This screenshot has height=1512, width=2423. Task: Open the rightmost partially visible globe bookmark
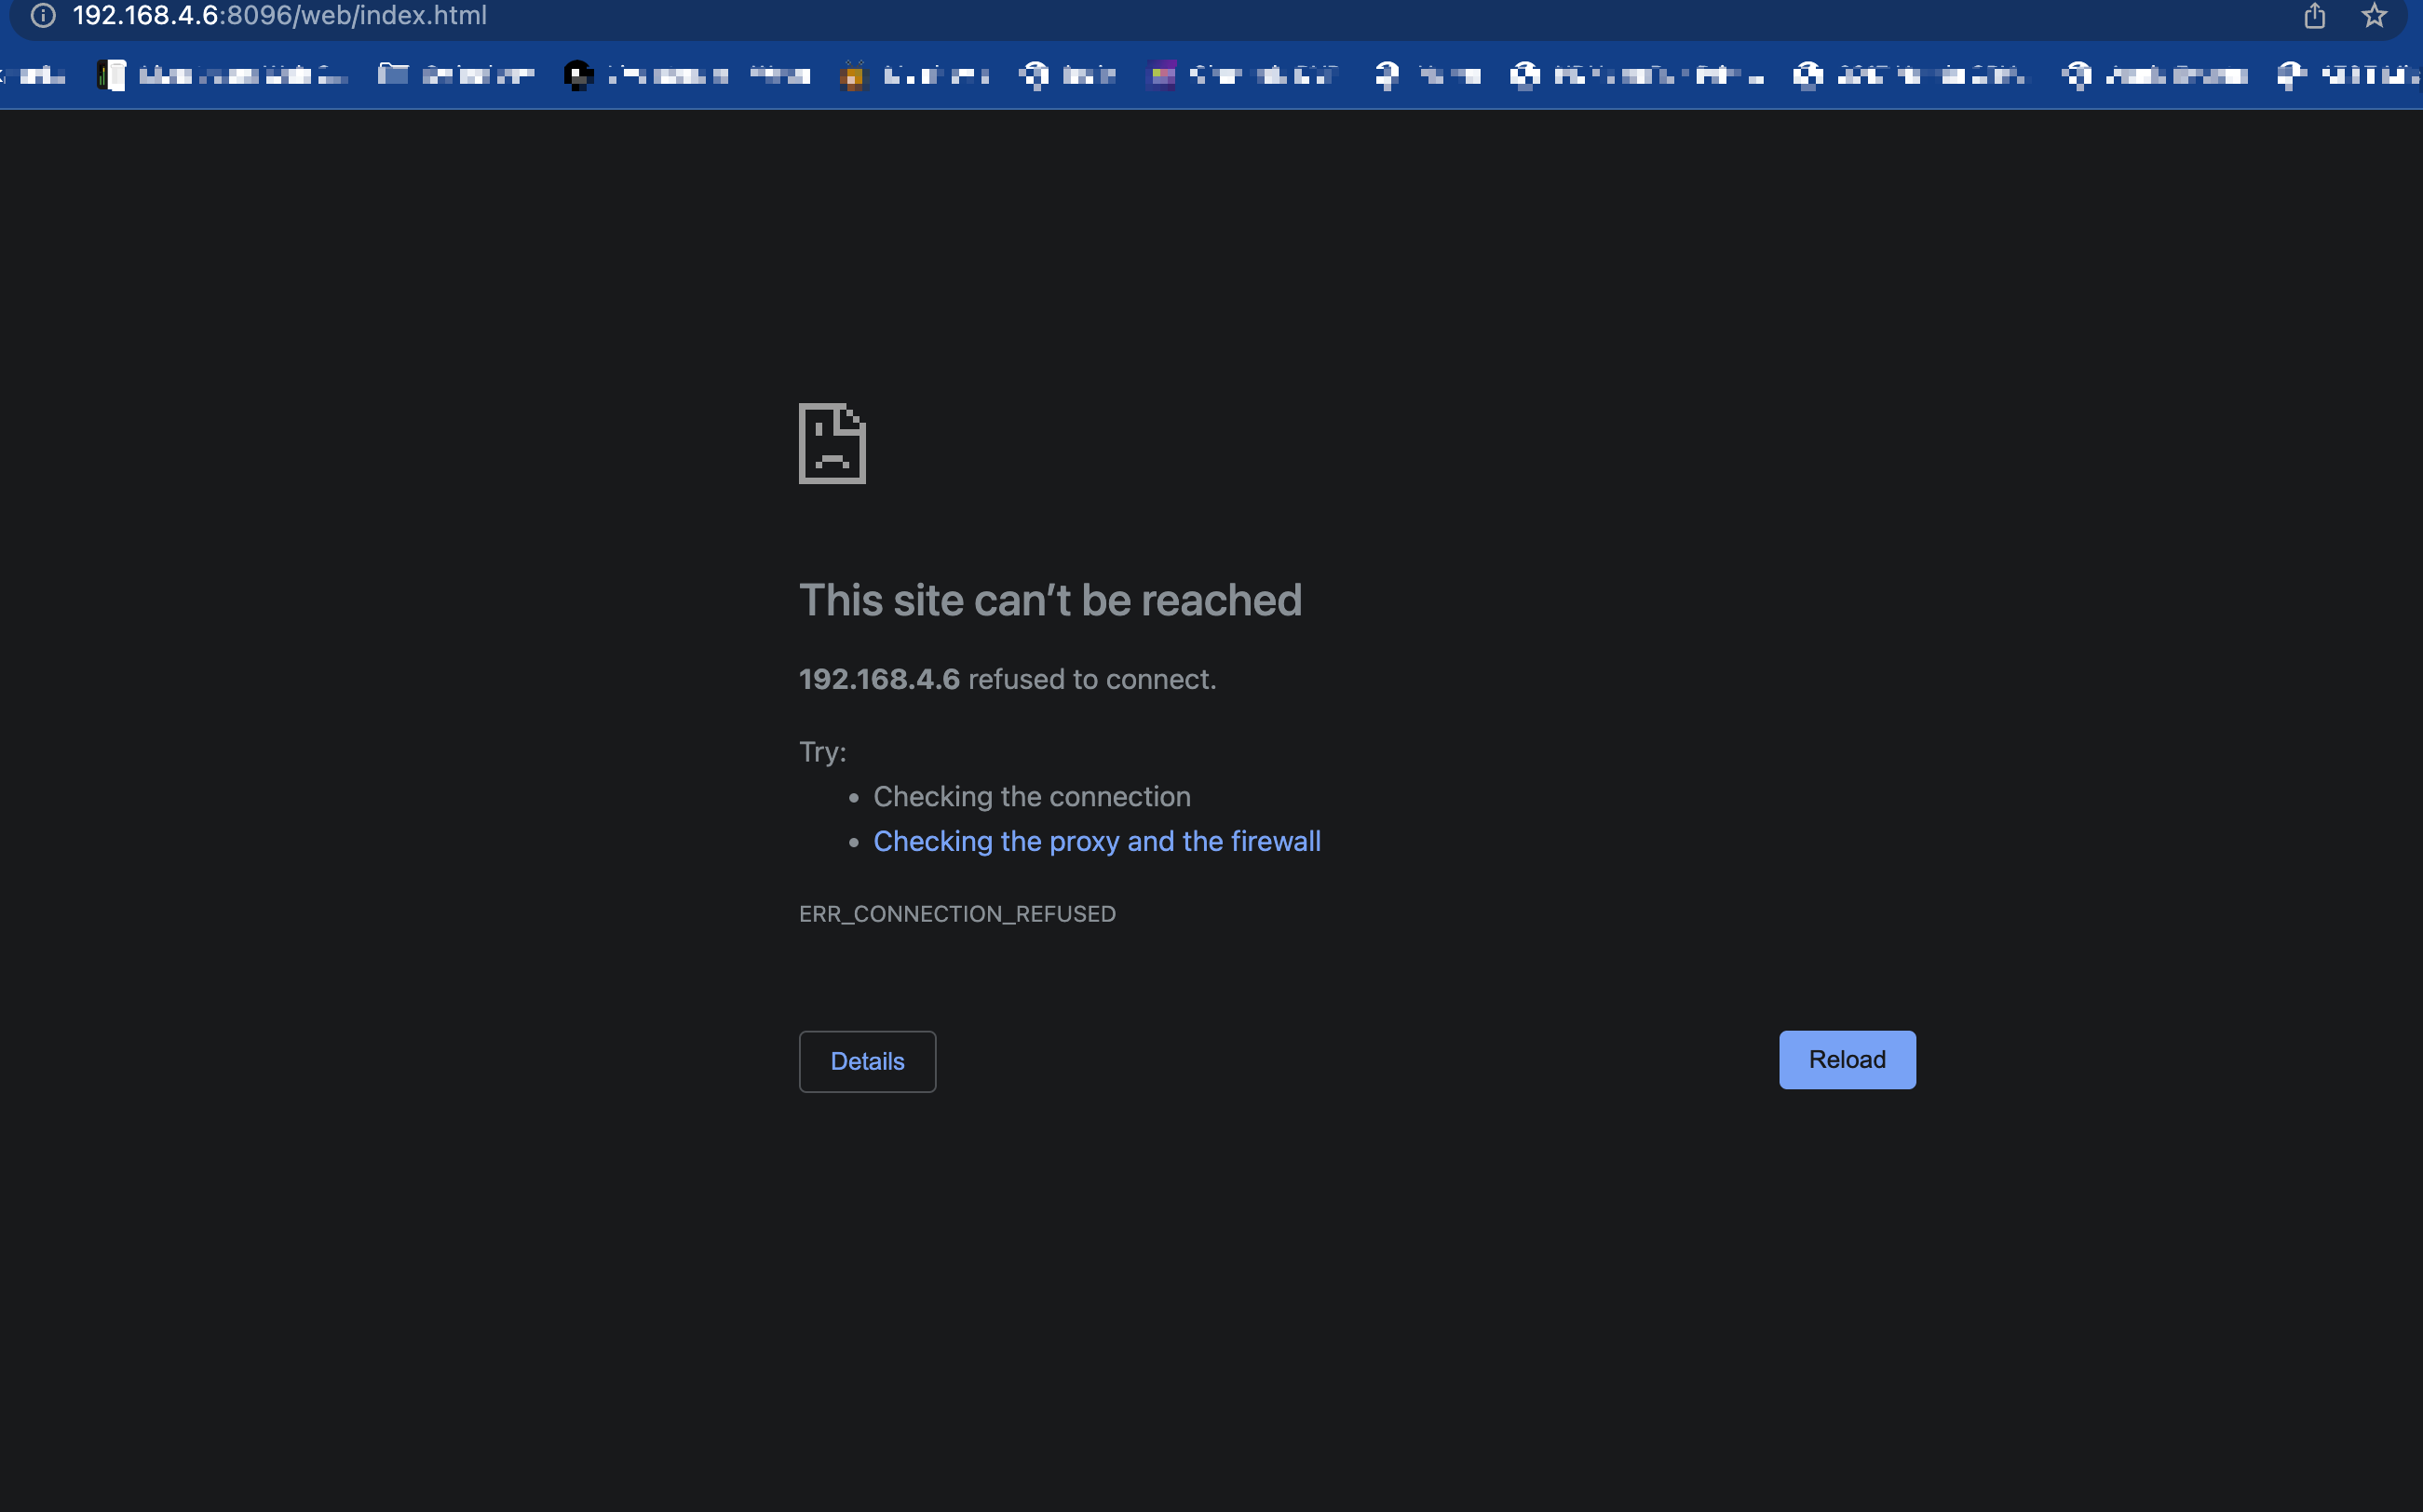pyautogui.click(x=2291, y=75)
